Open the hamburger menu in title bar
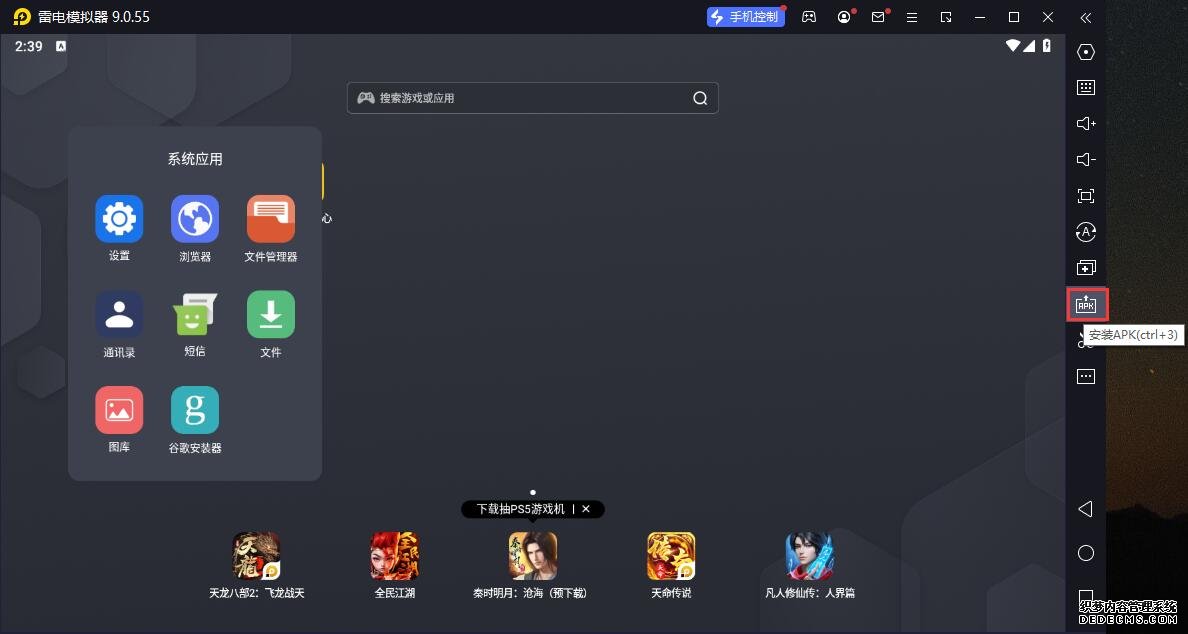The height and width of the screenshot is (634, 1188). tap(911, 17)
